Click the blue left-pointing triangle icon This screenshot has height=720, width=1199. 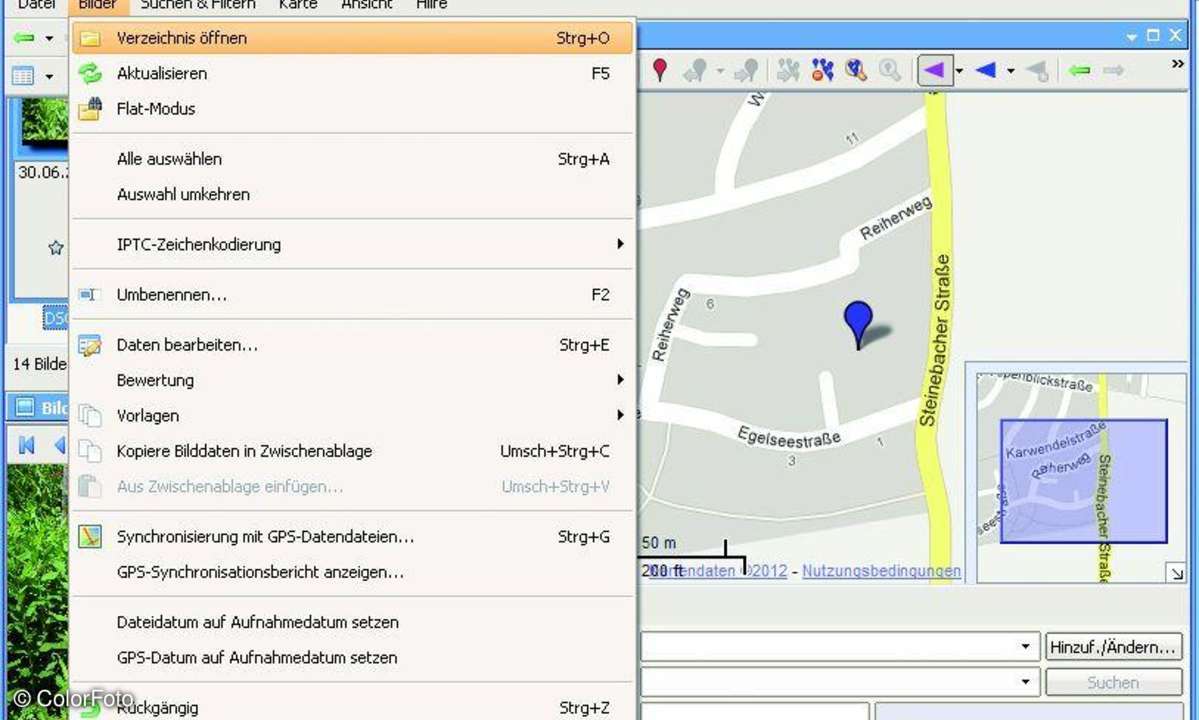coord(986,70)
